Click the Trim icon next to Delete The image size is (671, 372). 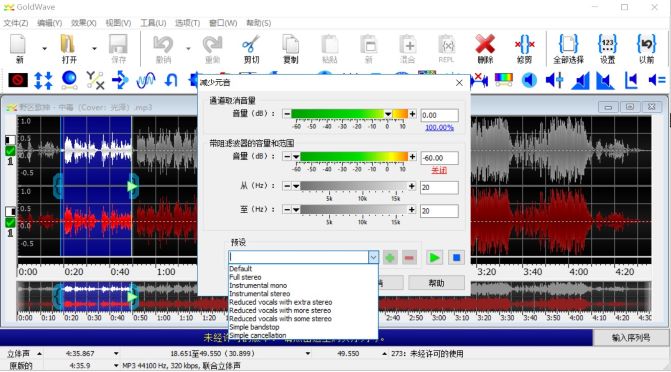pyautogui.click(x=524, y=49)
